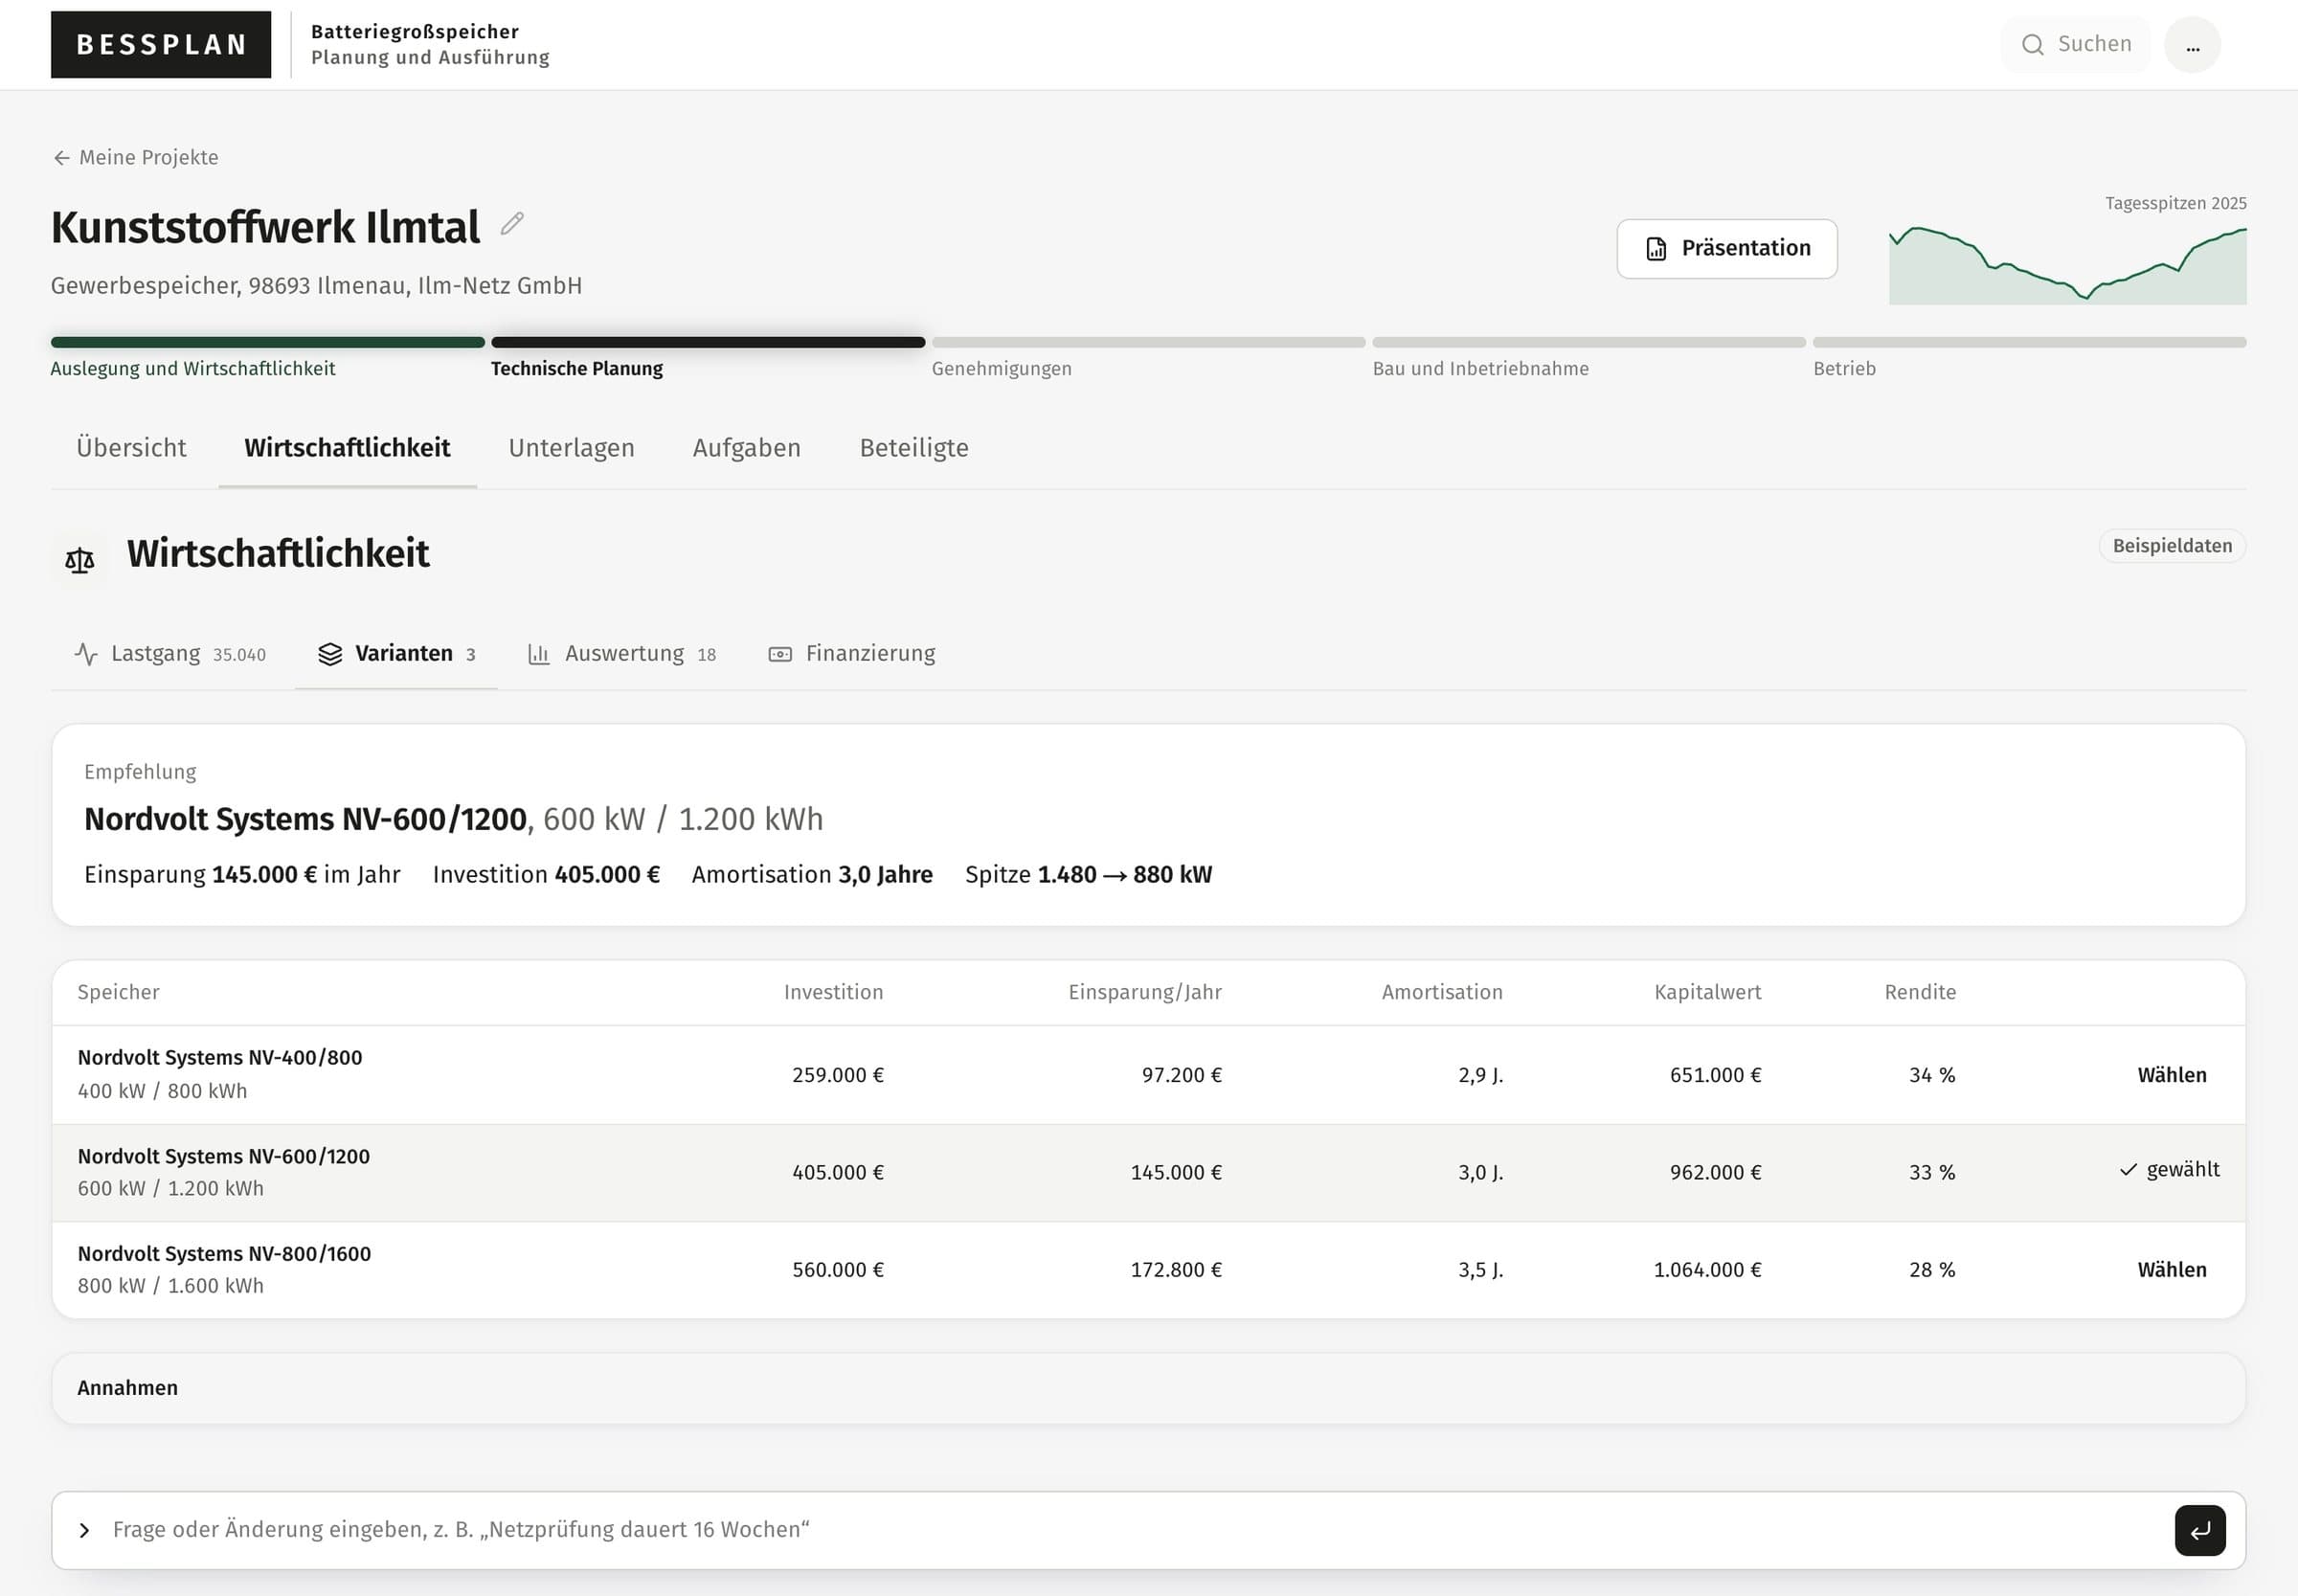Click the magnifier icon in Suchen

tap(2032, 44)
